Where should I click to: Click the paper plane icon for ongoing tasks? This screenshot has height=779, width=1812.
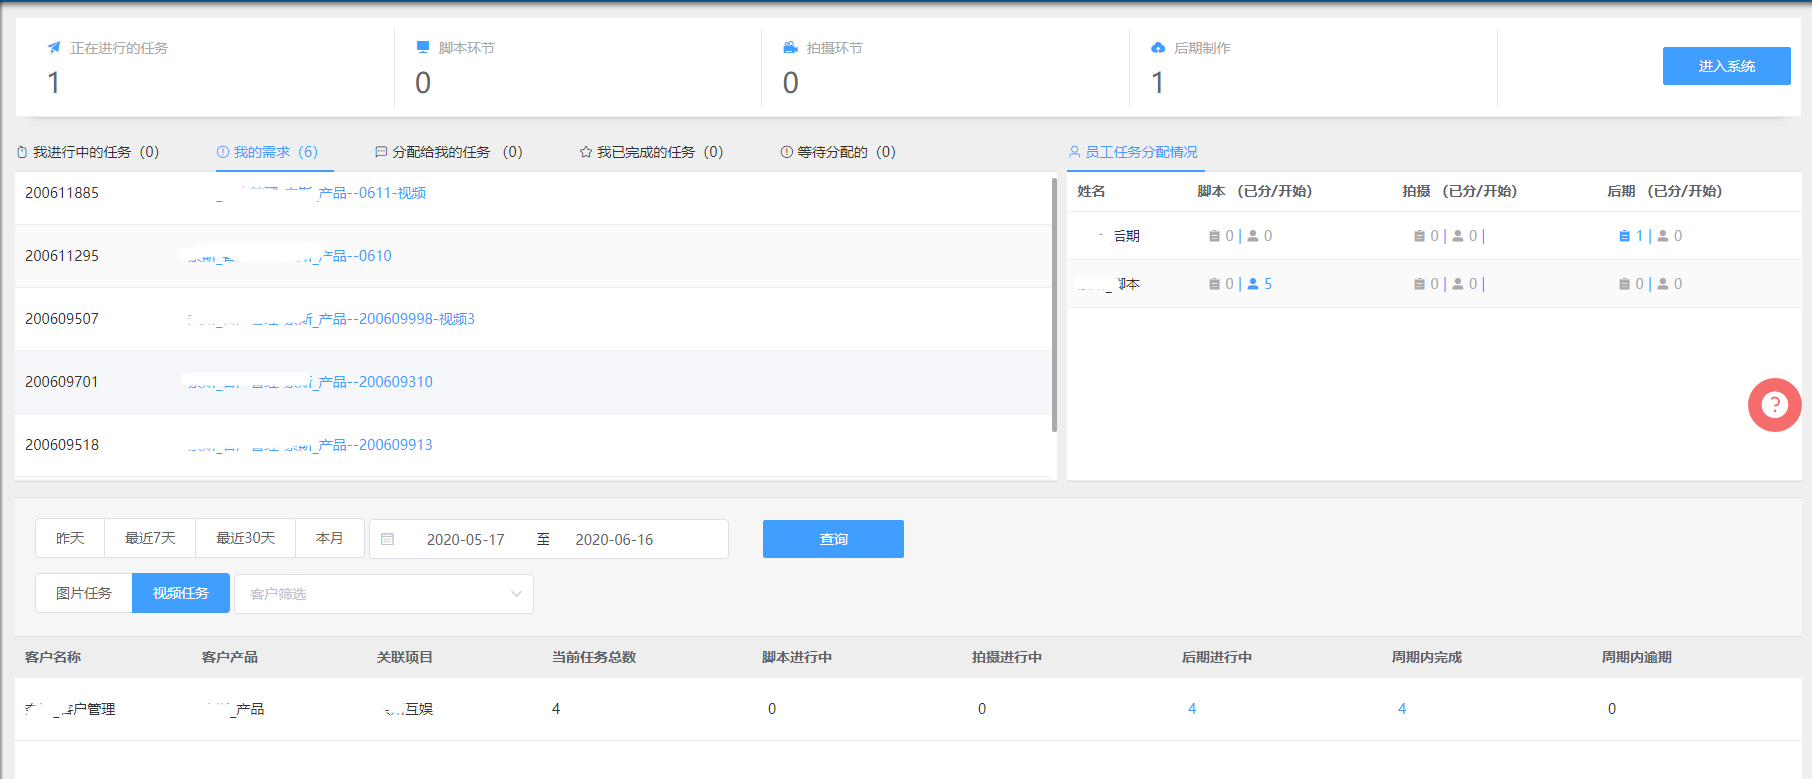[x=54, y=48]
